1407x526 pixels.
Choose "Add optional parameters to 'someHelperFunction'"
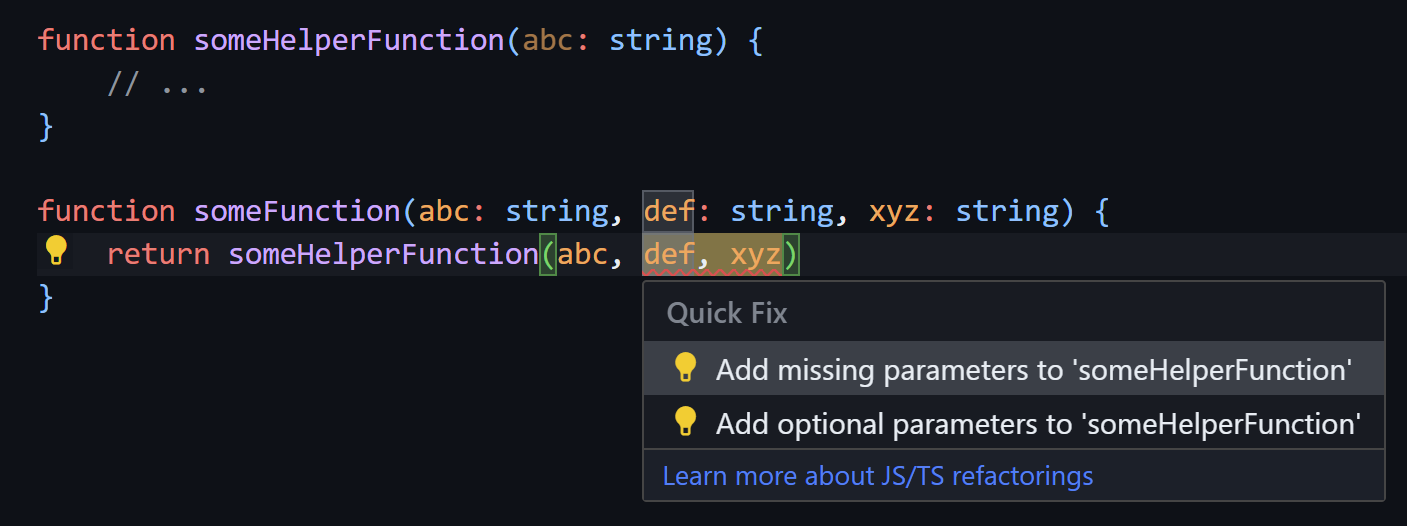tap(1037, 424)
